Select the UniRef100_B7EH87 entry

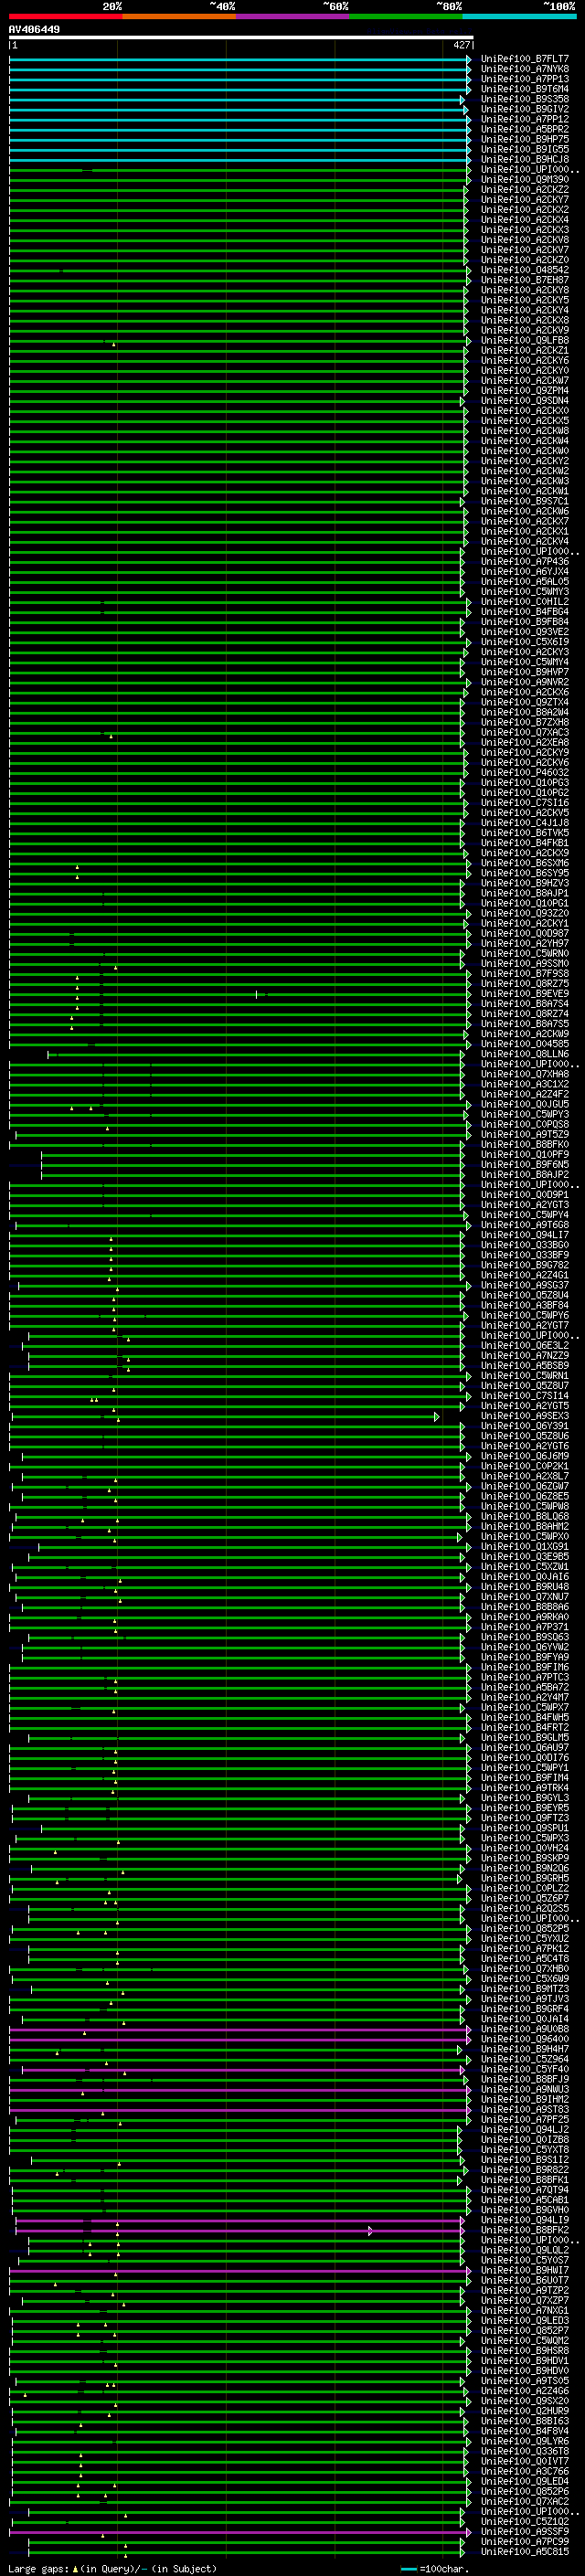(x=524, y=280)
